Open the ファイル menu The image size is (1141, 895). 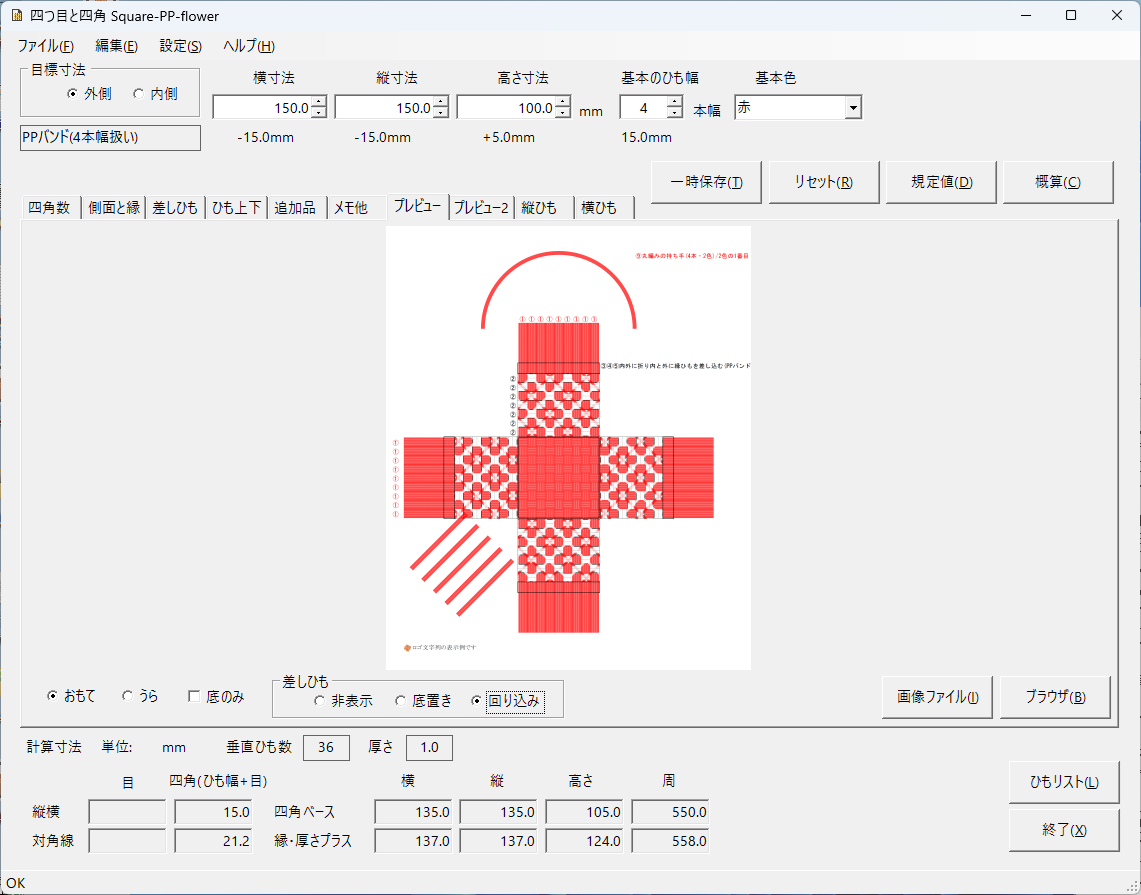pyautogui.click(x=45, y=46)
